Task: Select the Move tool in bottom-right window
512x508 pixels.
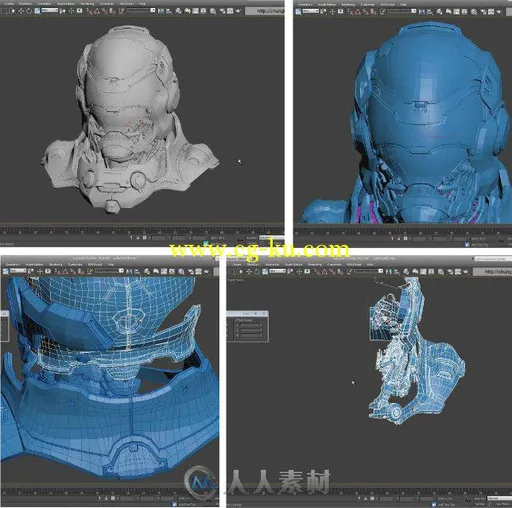Action: [x=249, y=271]
